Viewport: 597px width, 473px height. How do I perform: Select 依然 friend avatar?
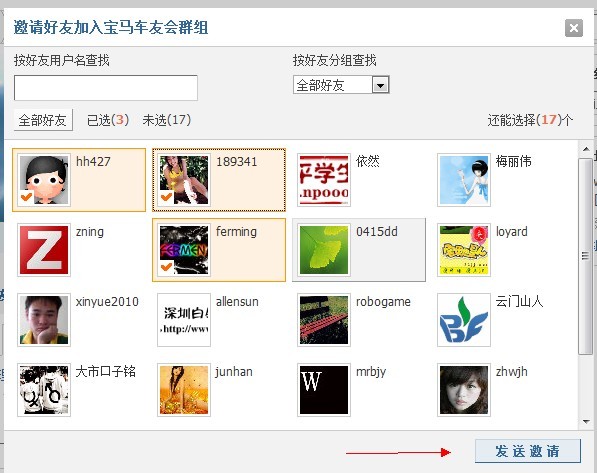click(324, 180)
